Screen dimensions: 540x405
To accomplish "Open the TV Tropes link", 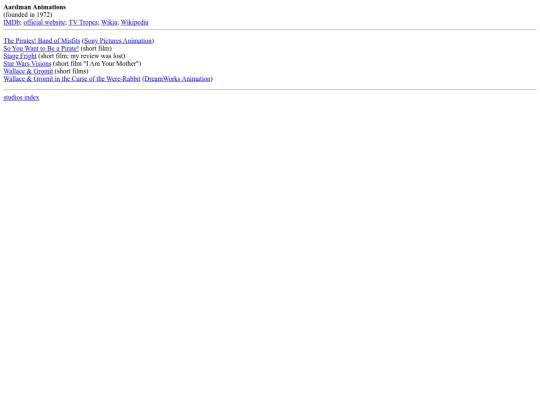I will click(83, 22).
